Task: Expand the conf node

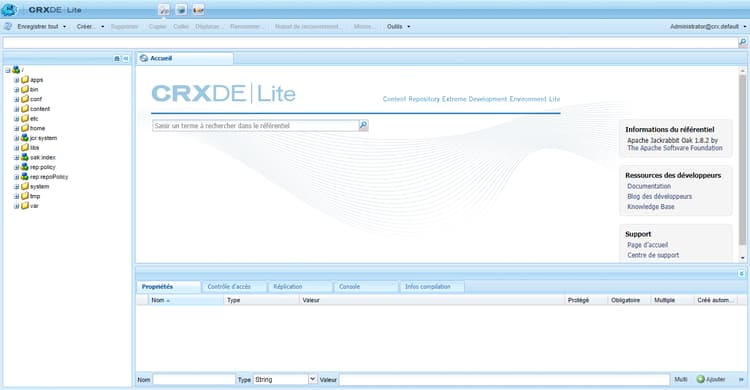Action: (16, 99)
